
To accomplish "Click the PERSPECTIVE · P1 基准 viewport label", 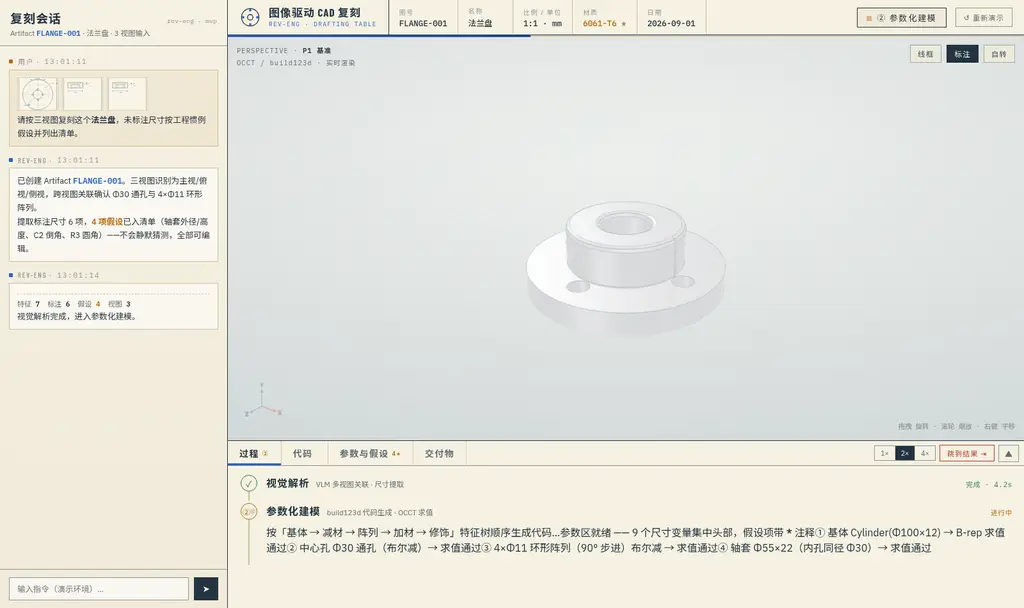I will pos(283,50).
